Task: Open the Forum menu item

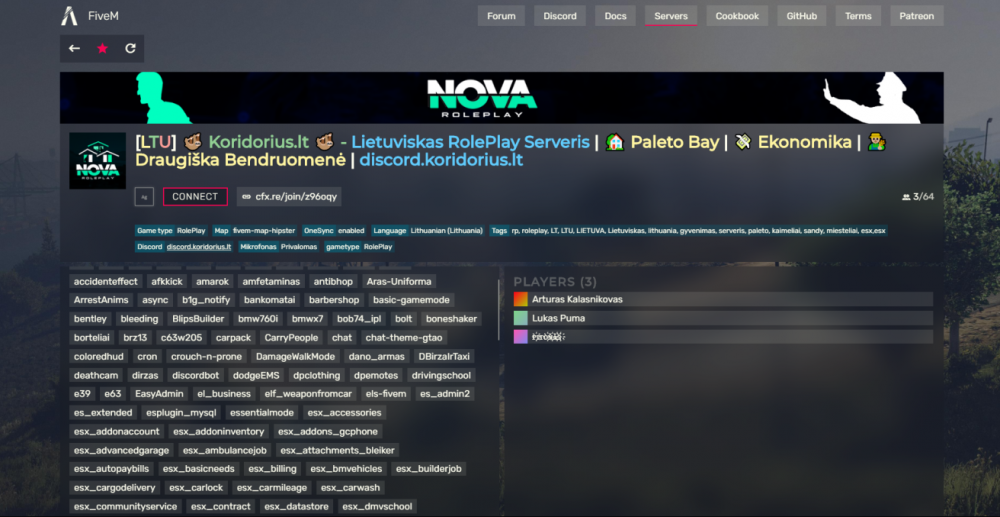Action: coord(501,16)
